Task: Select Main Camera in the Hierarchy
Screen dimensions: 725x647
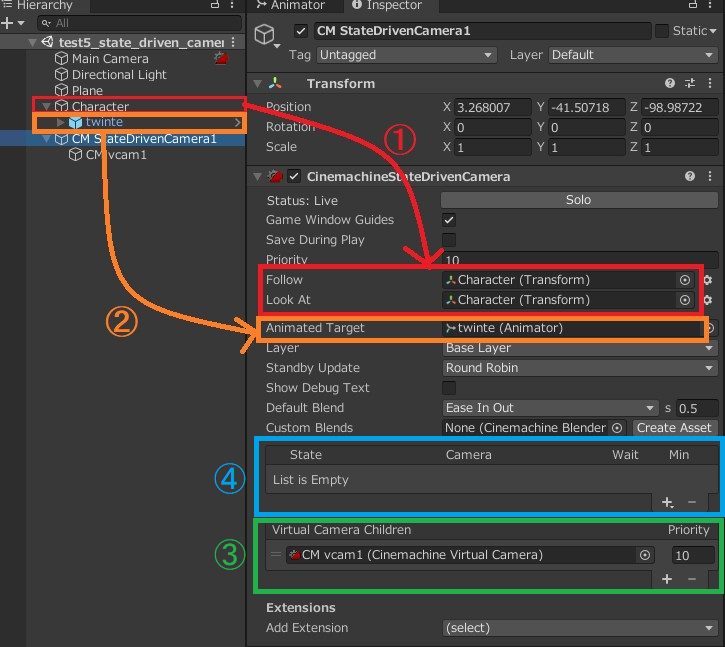Action: click(x=110, y=59)
